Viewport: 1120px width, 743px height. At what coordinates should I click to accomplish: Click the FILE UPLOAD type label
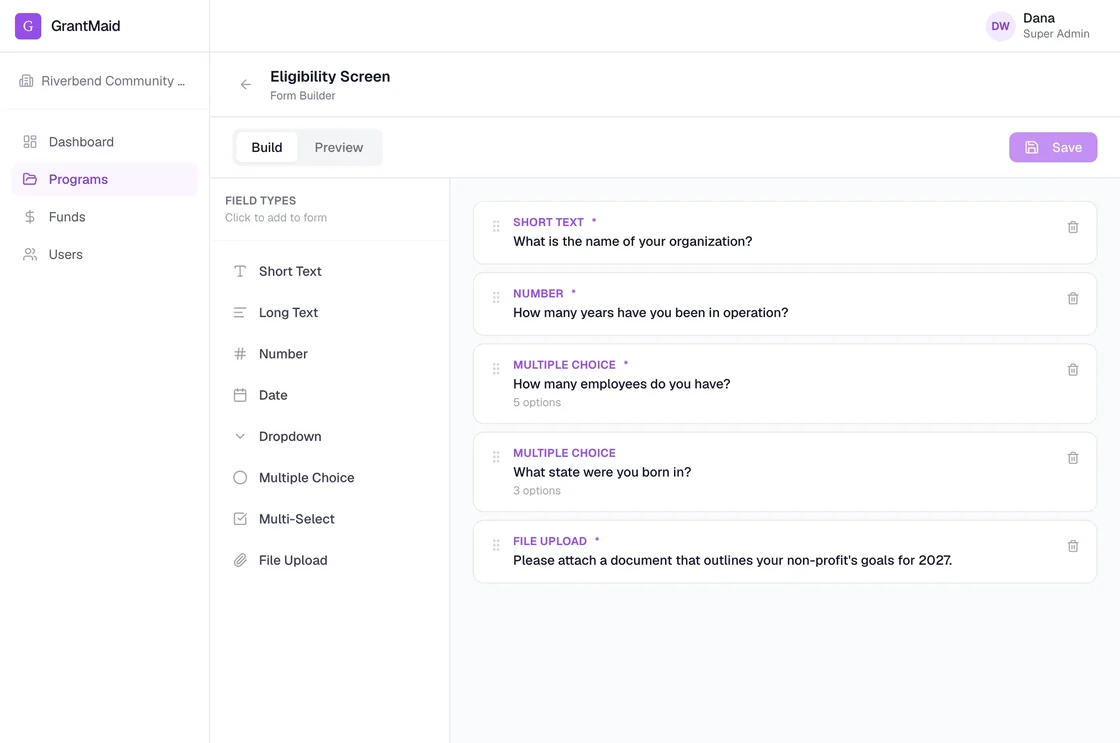point(550,542)
